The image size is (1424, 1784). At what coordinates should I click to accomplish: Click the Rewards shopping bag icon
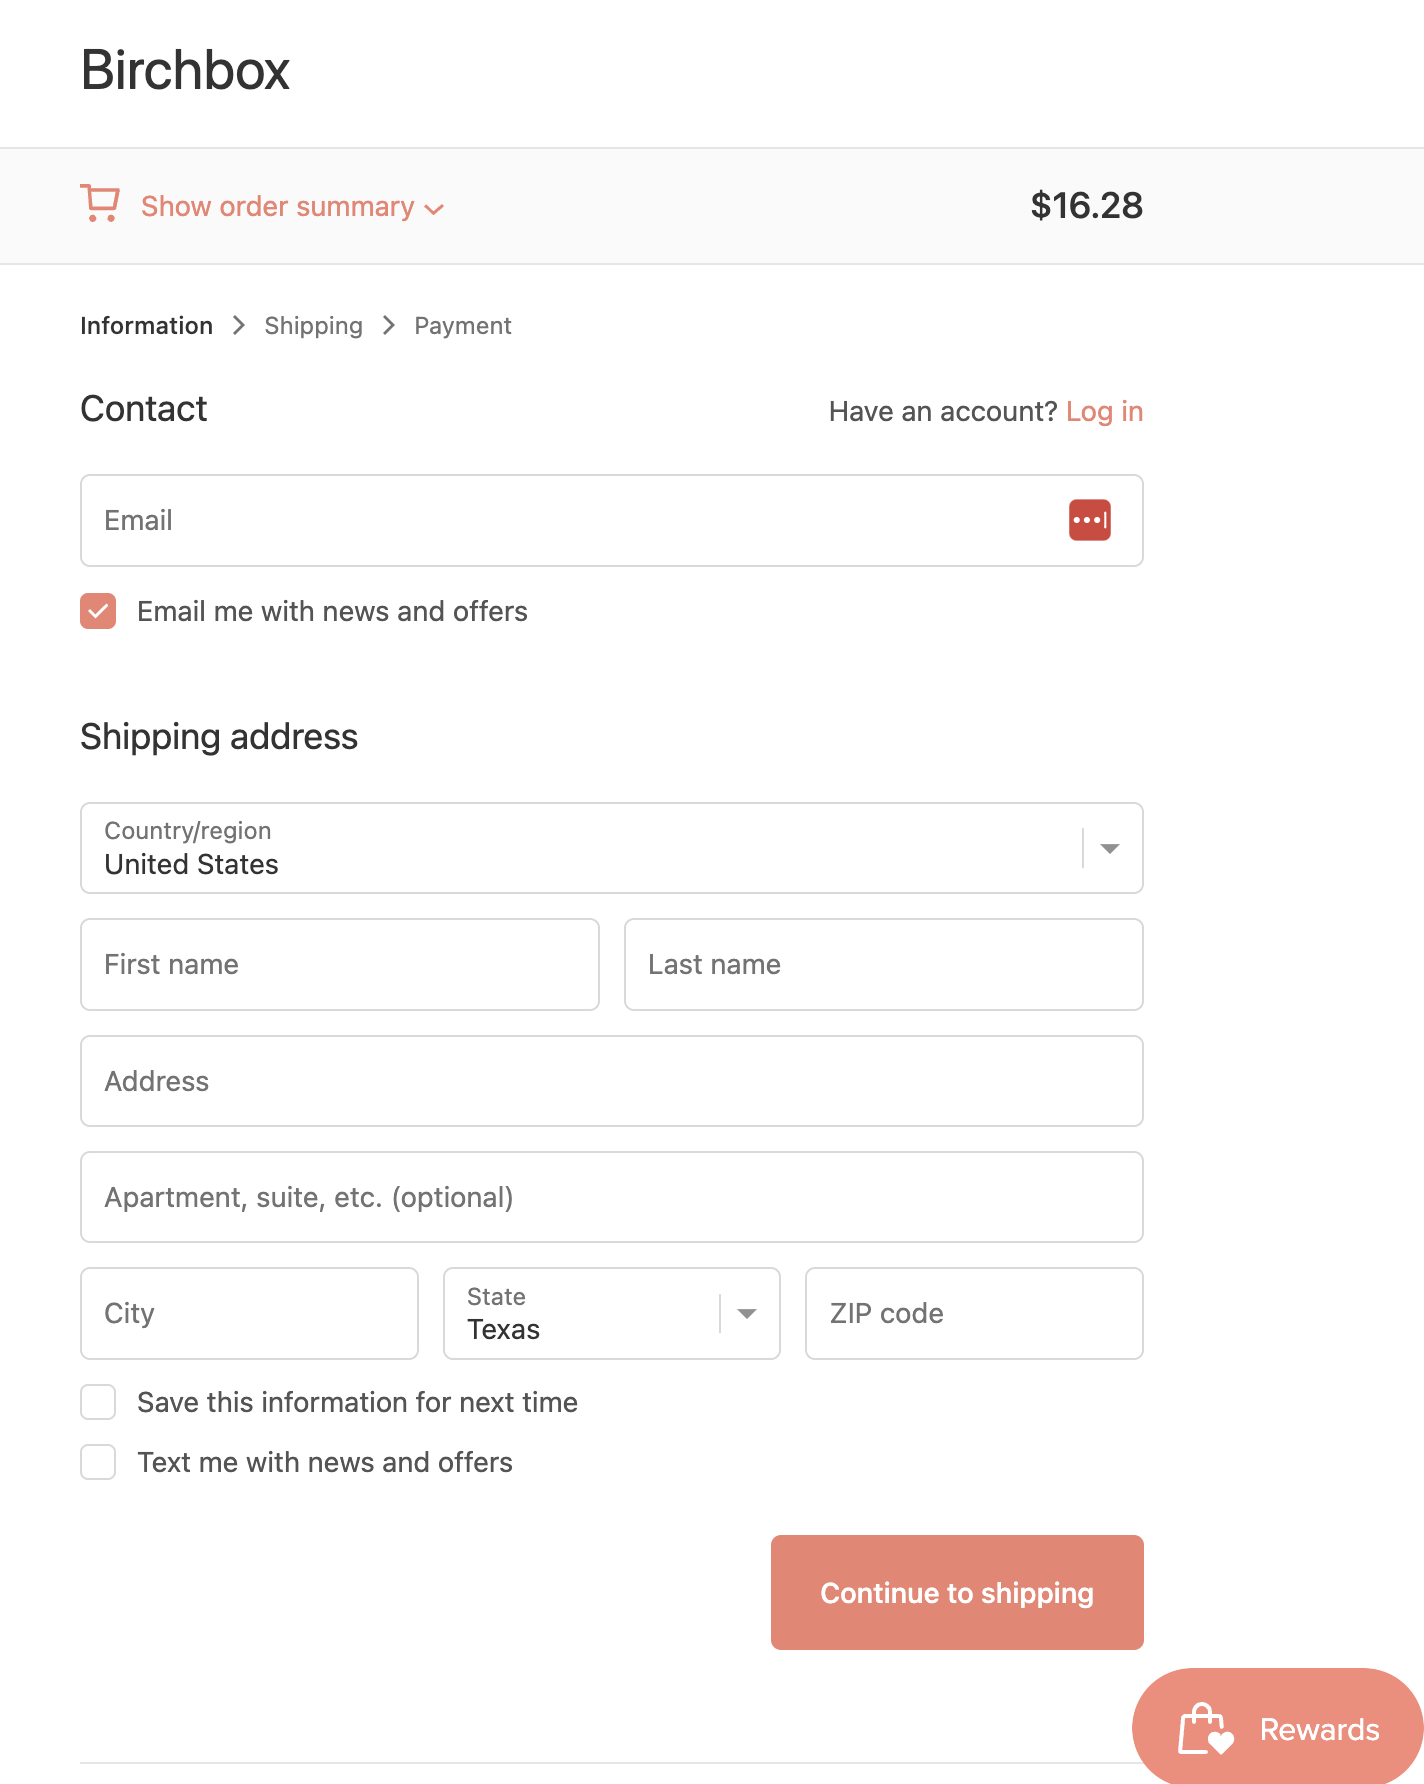point(1206,1729)
